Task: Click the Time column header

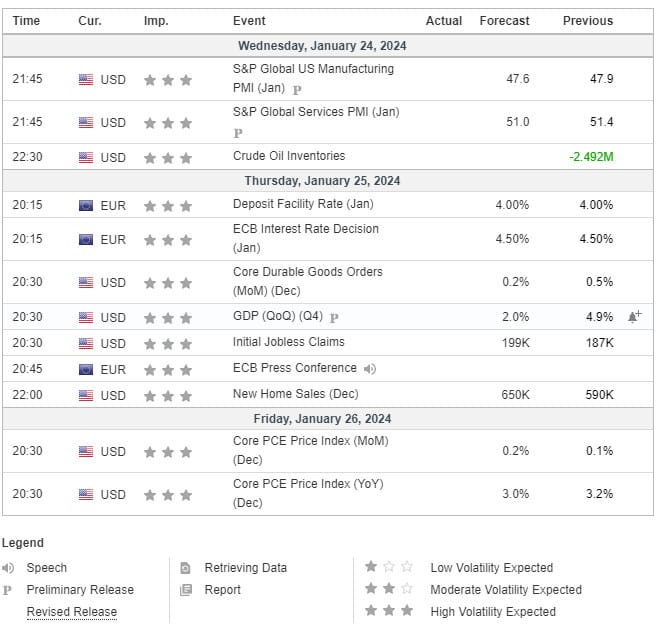Action: click(26, 20)
